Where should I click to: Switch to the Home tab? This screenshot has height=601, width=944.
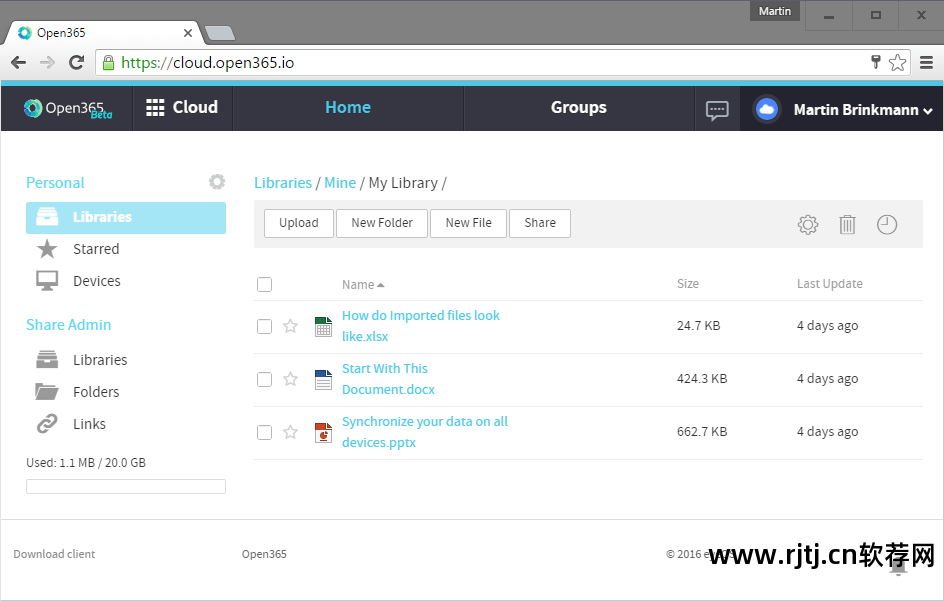click(x=348, y=108)
